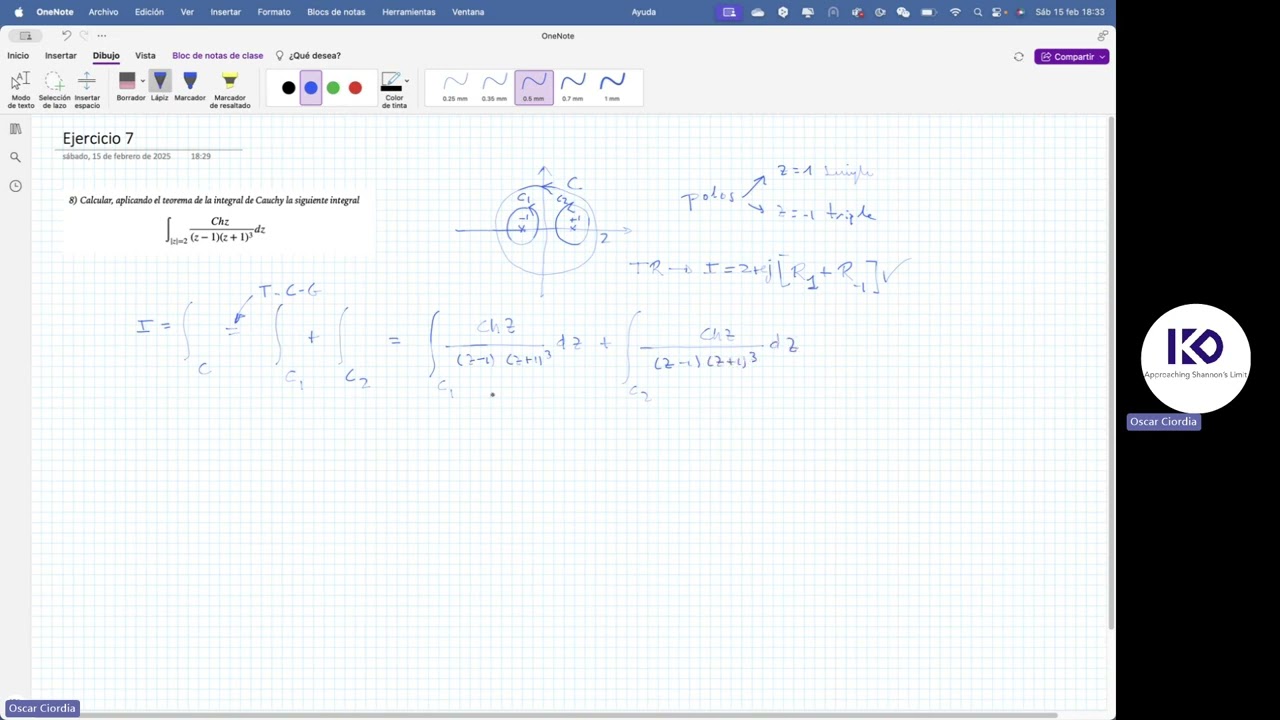This screenshot has height=720, width=1280.
Task: Select the Modo de texto tool
Action: [x=21, y=89]
